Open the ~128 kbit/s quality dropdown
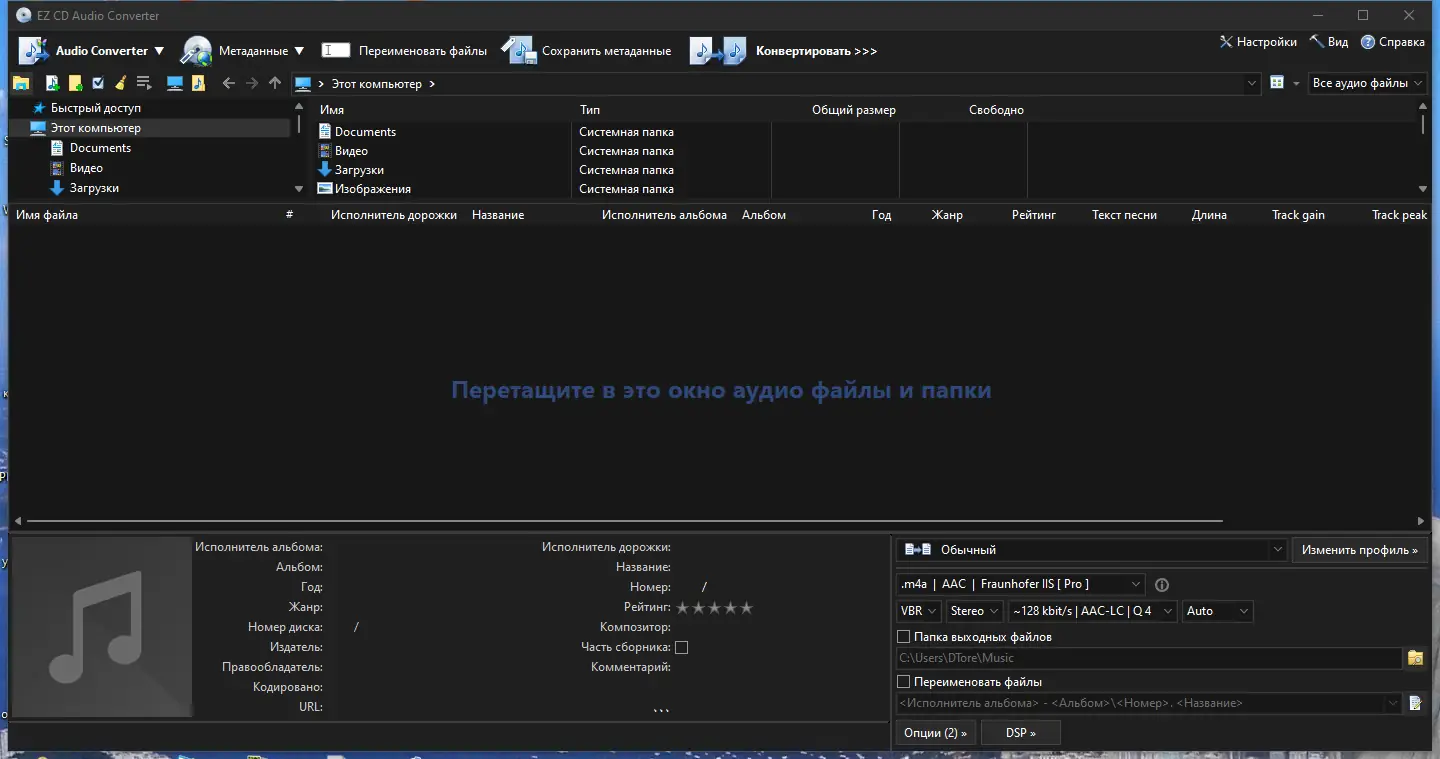The height and width of the screenshot is (759, 1440). (1092, 611)
